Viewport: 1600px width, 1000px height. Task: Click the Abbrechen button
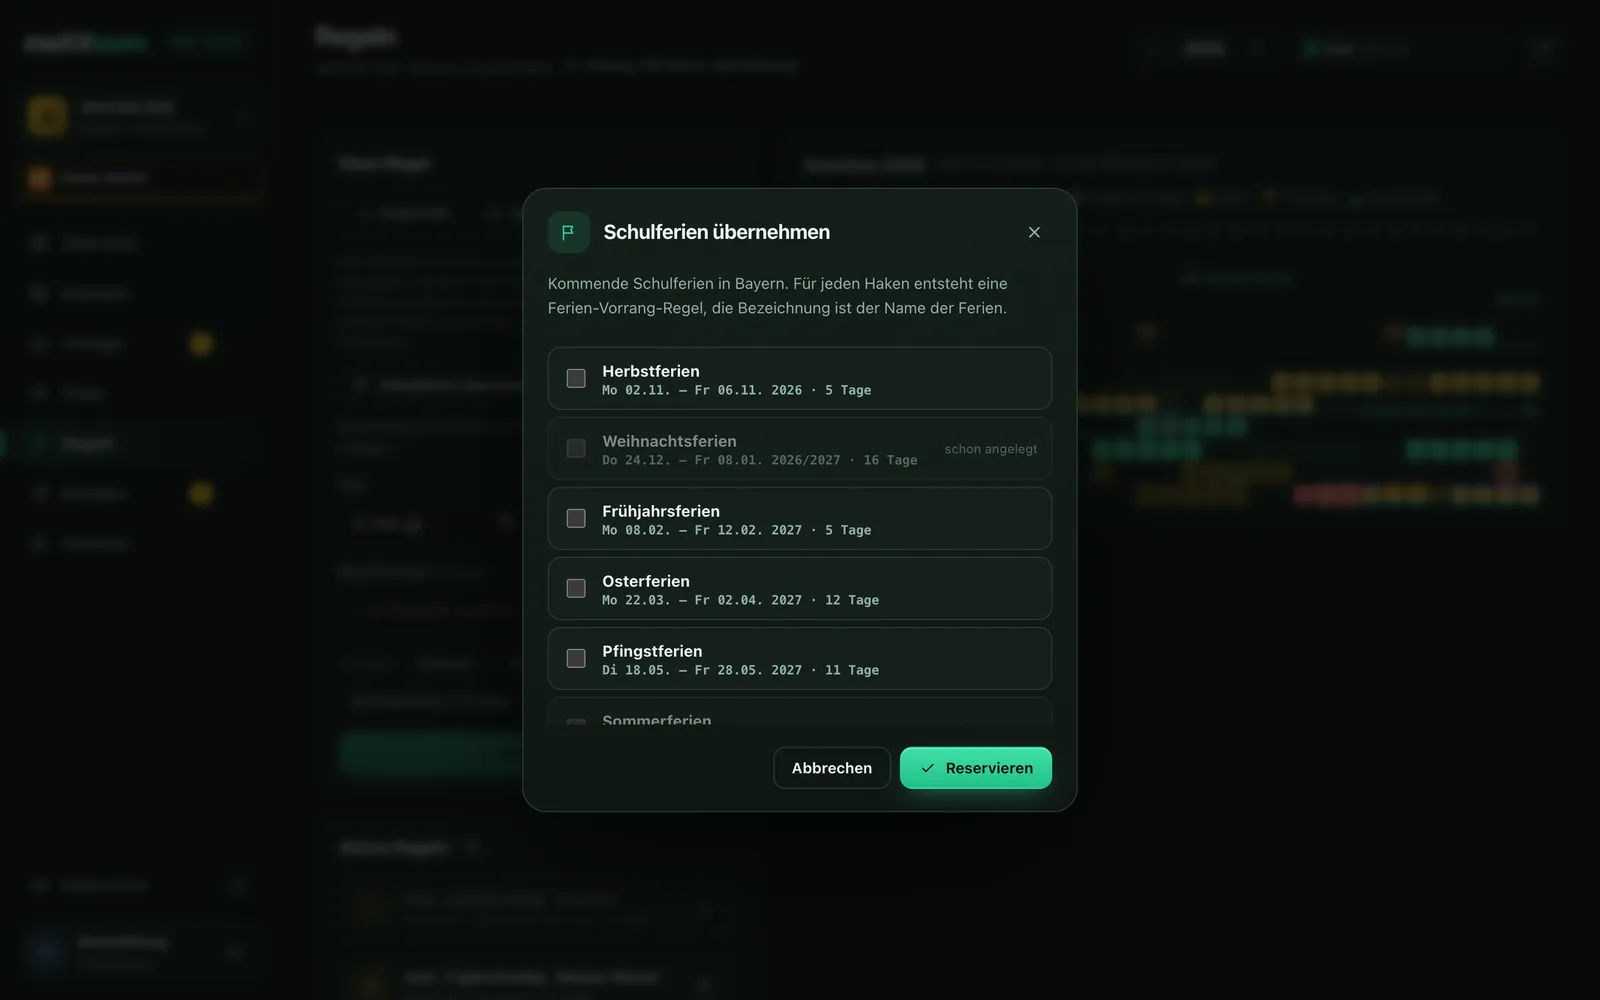tap(832, 768)
